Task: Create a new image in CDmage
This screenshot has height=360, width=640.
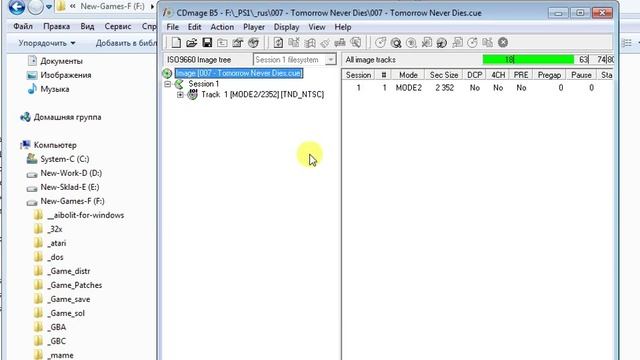Action: point(176,42)
